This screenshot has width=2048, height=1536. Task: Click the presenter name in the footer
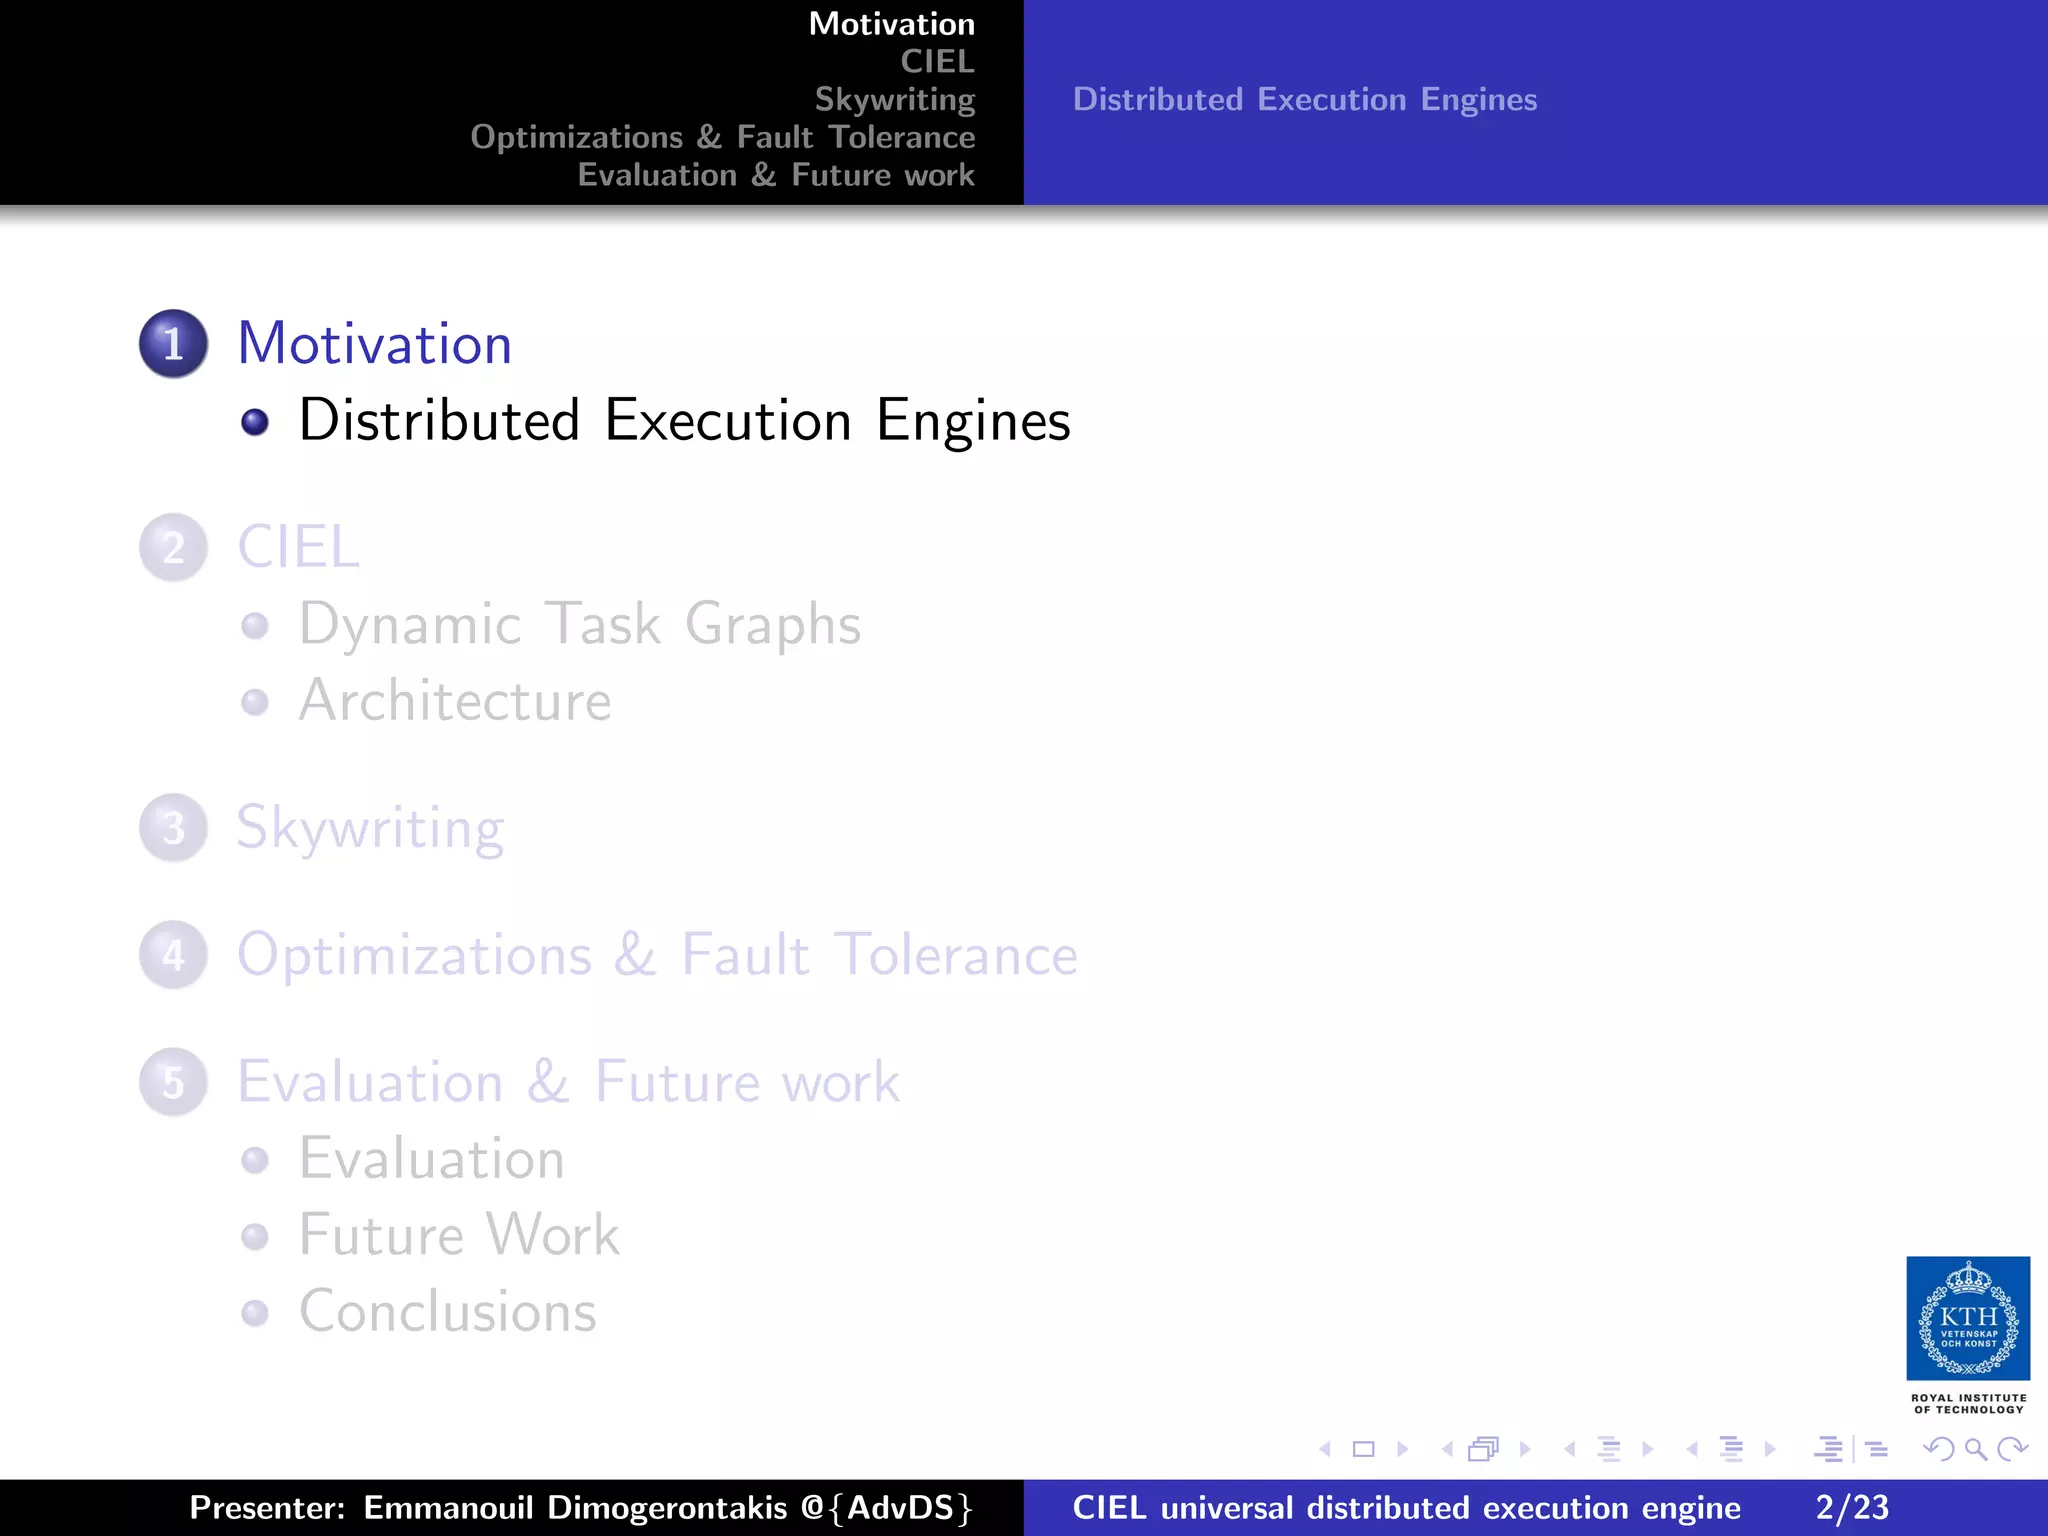[x=581, y=1507]
